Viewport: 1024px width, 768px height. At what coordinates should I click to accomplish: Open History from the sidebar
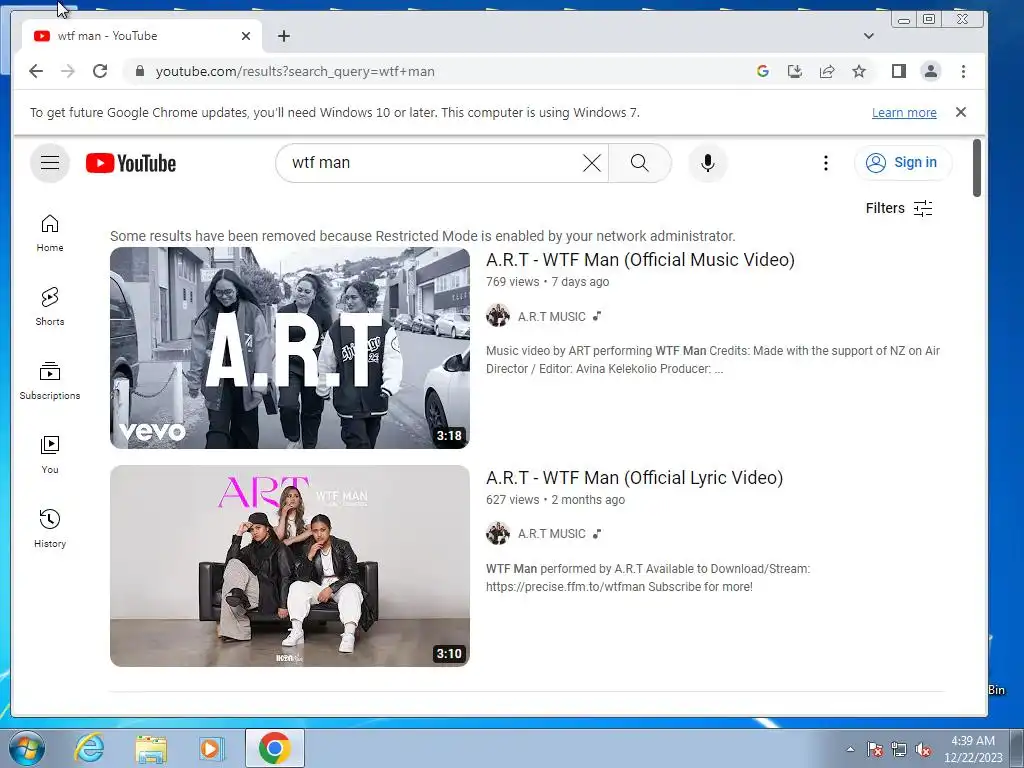point(50,528)
